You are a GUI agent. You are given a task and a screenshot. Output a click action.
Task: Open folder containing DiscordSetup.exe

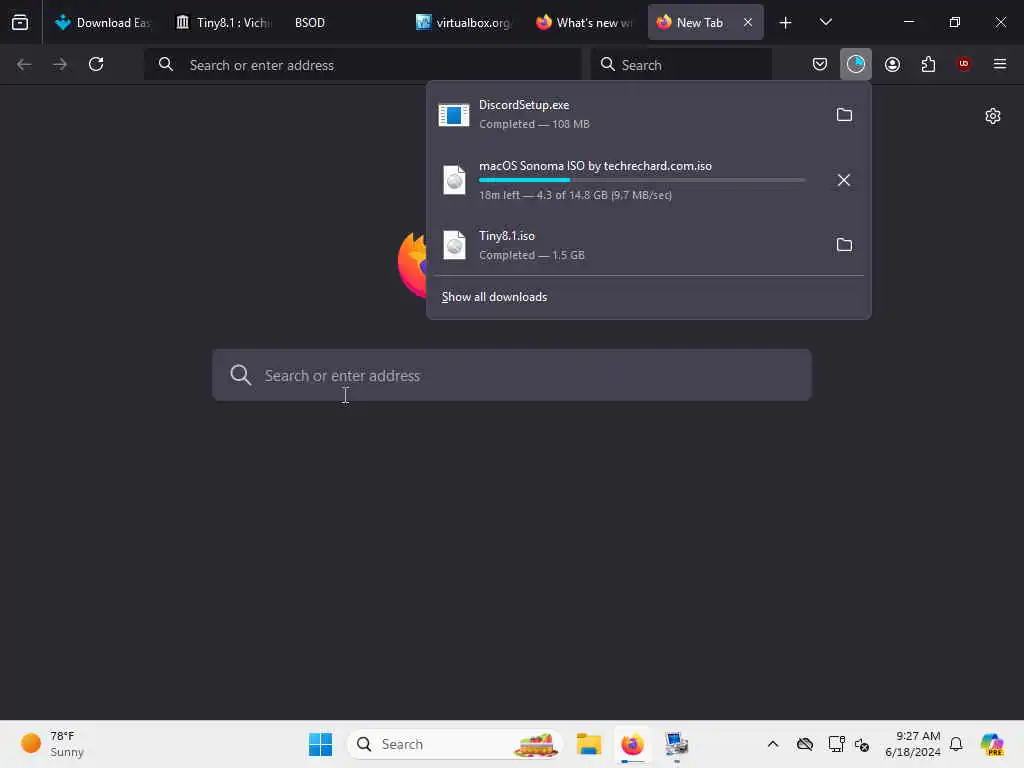[x=844, y=114]
